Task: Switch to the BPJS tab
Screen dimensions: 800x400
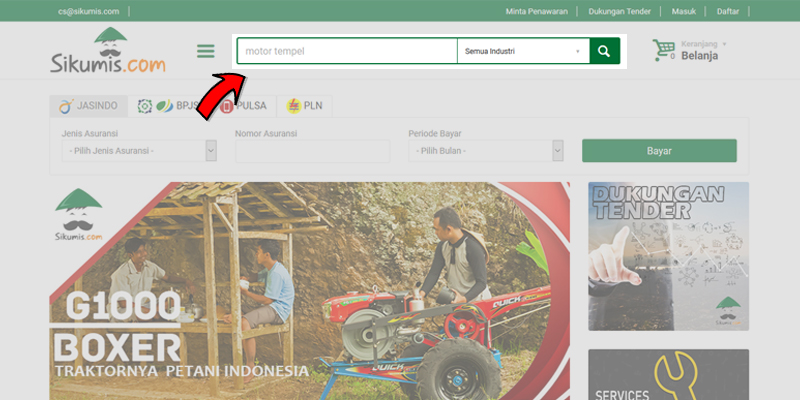Action: pos(168,106)
